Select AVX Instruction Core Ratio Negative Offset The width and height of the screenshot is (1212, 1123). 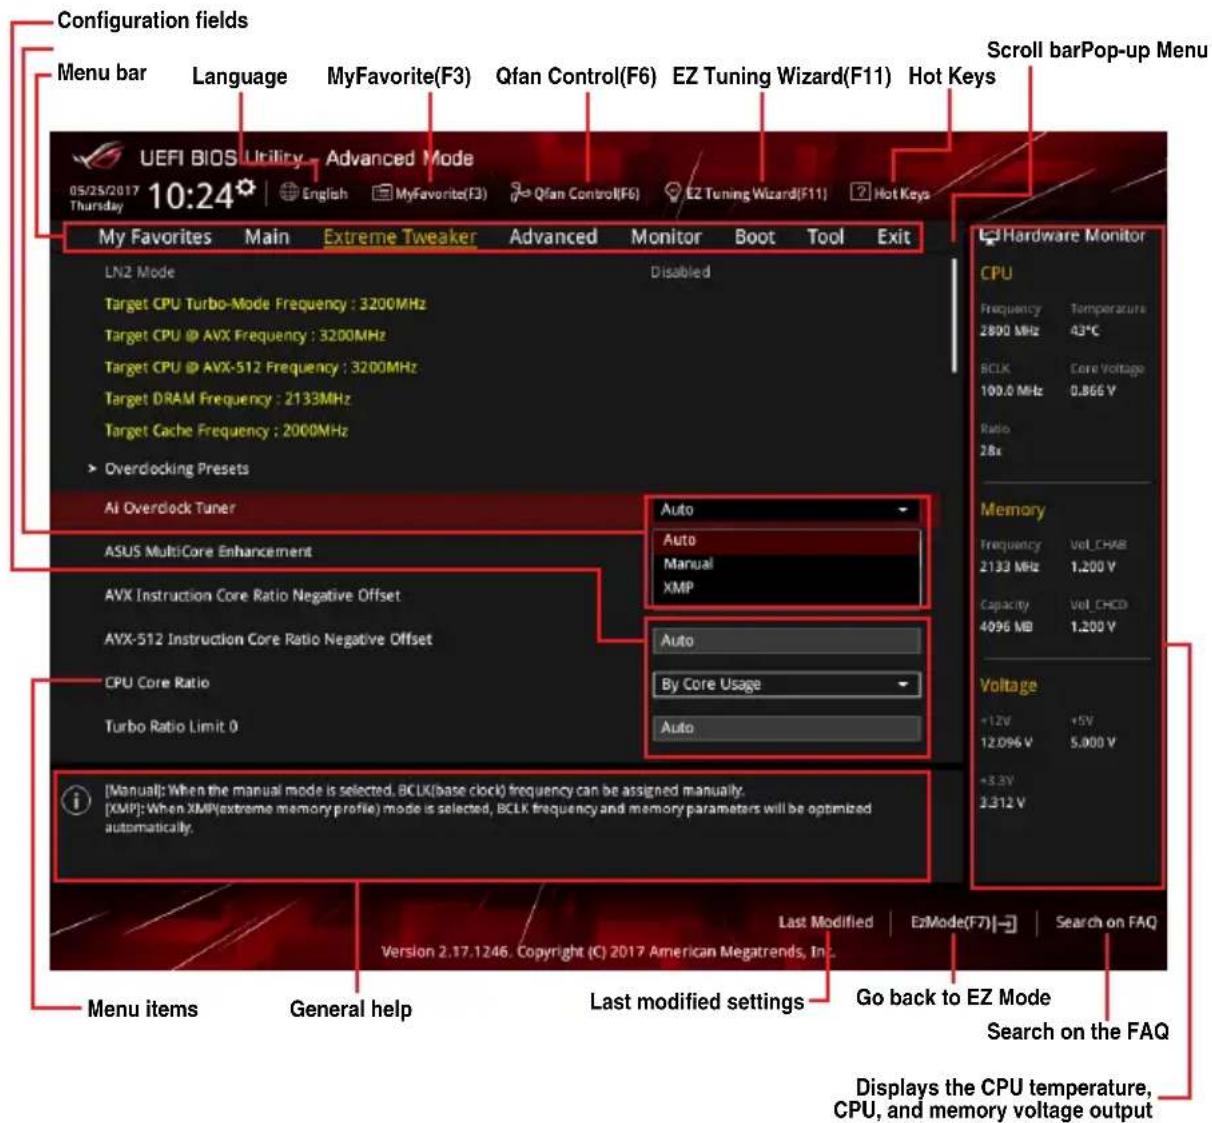click(252, 595)
